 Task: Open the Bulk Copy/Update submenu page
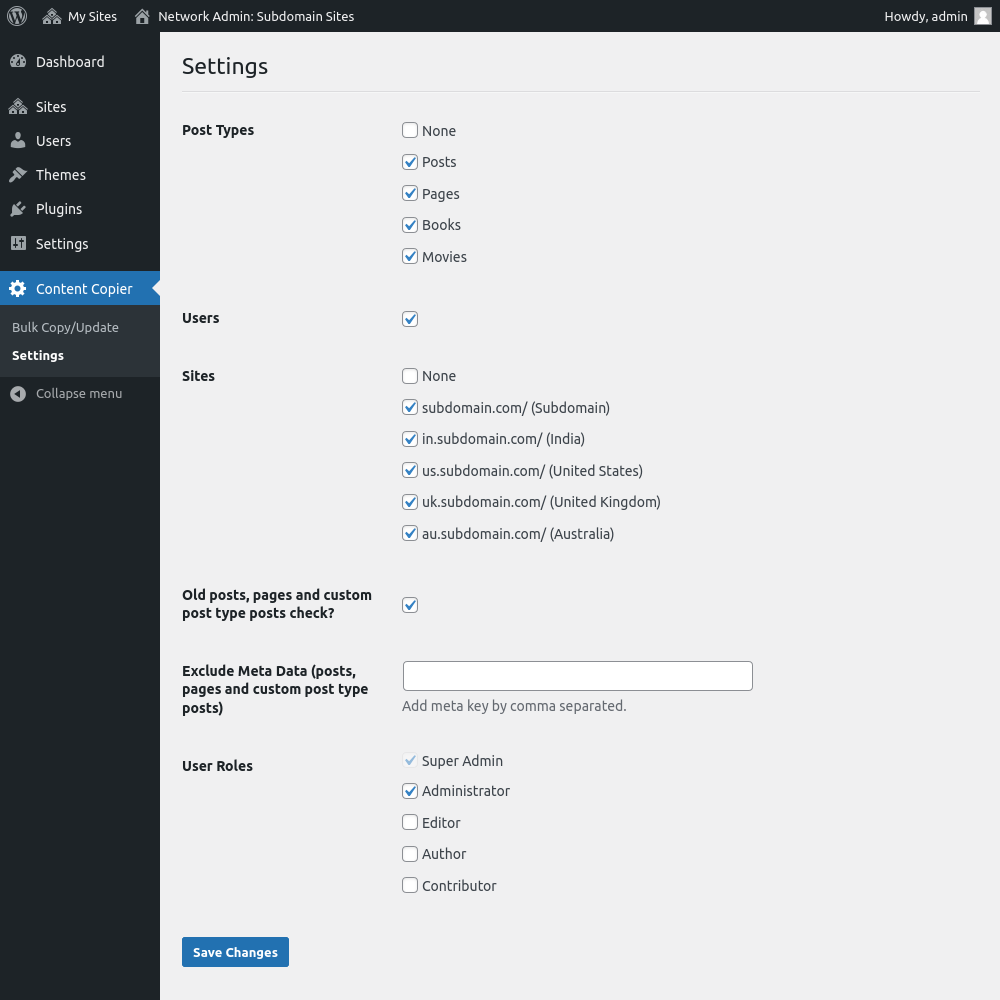point(65,327)
